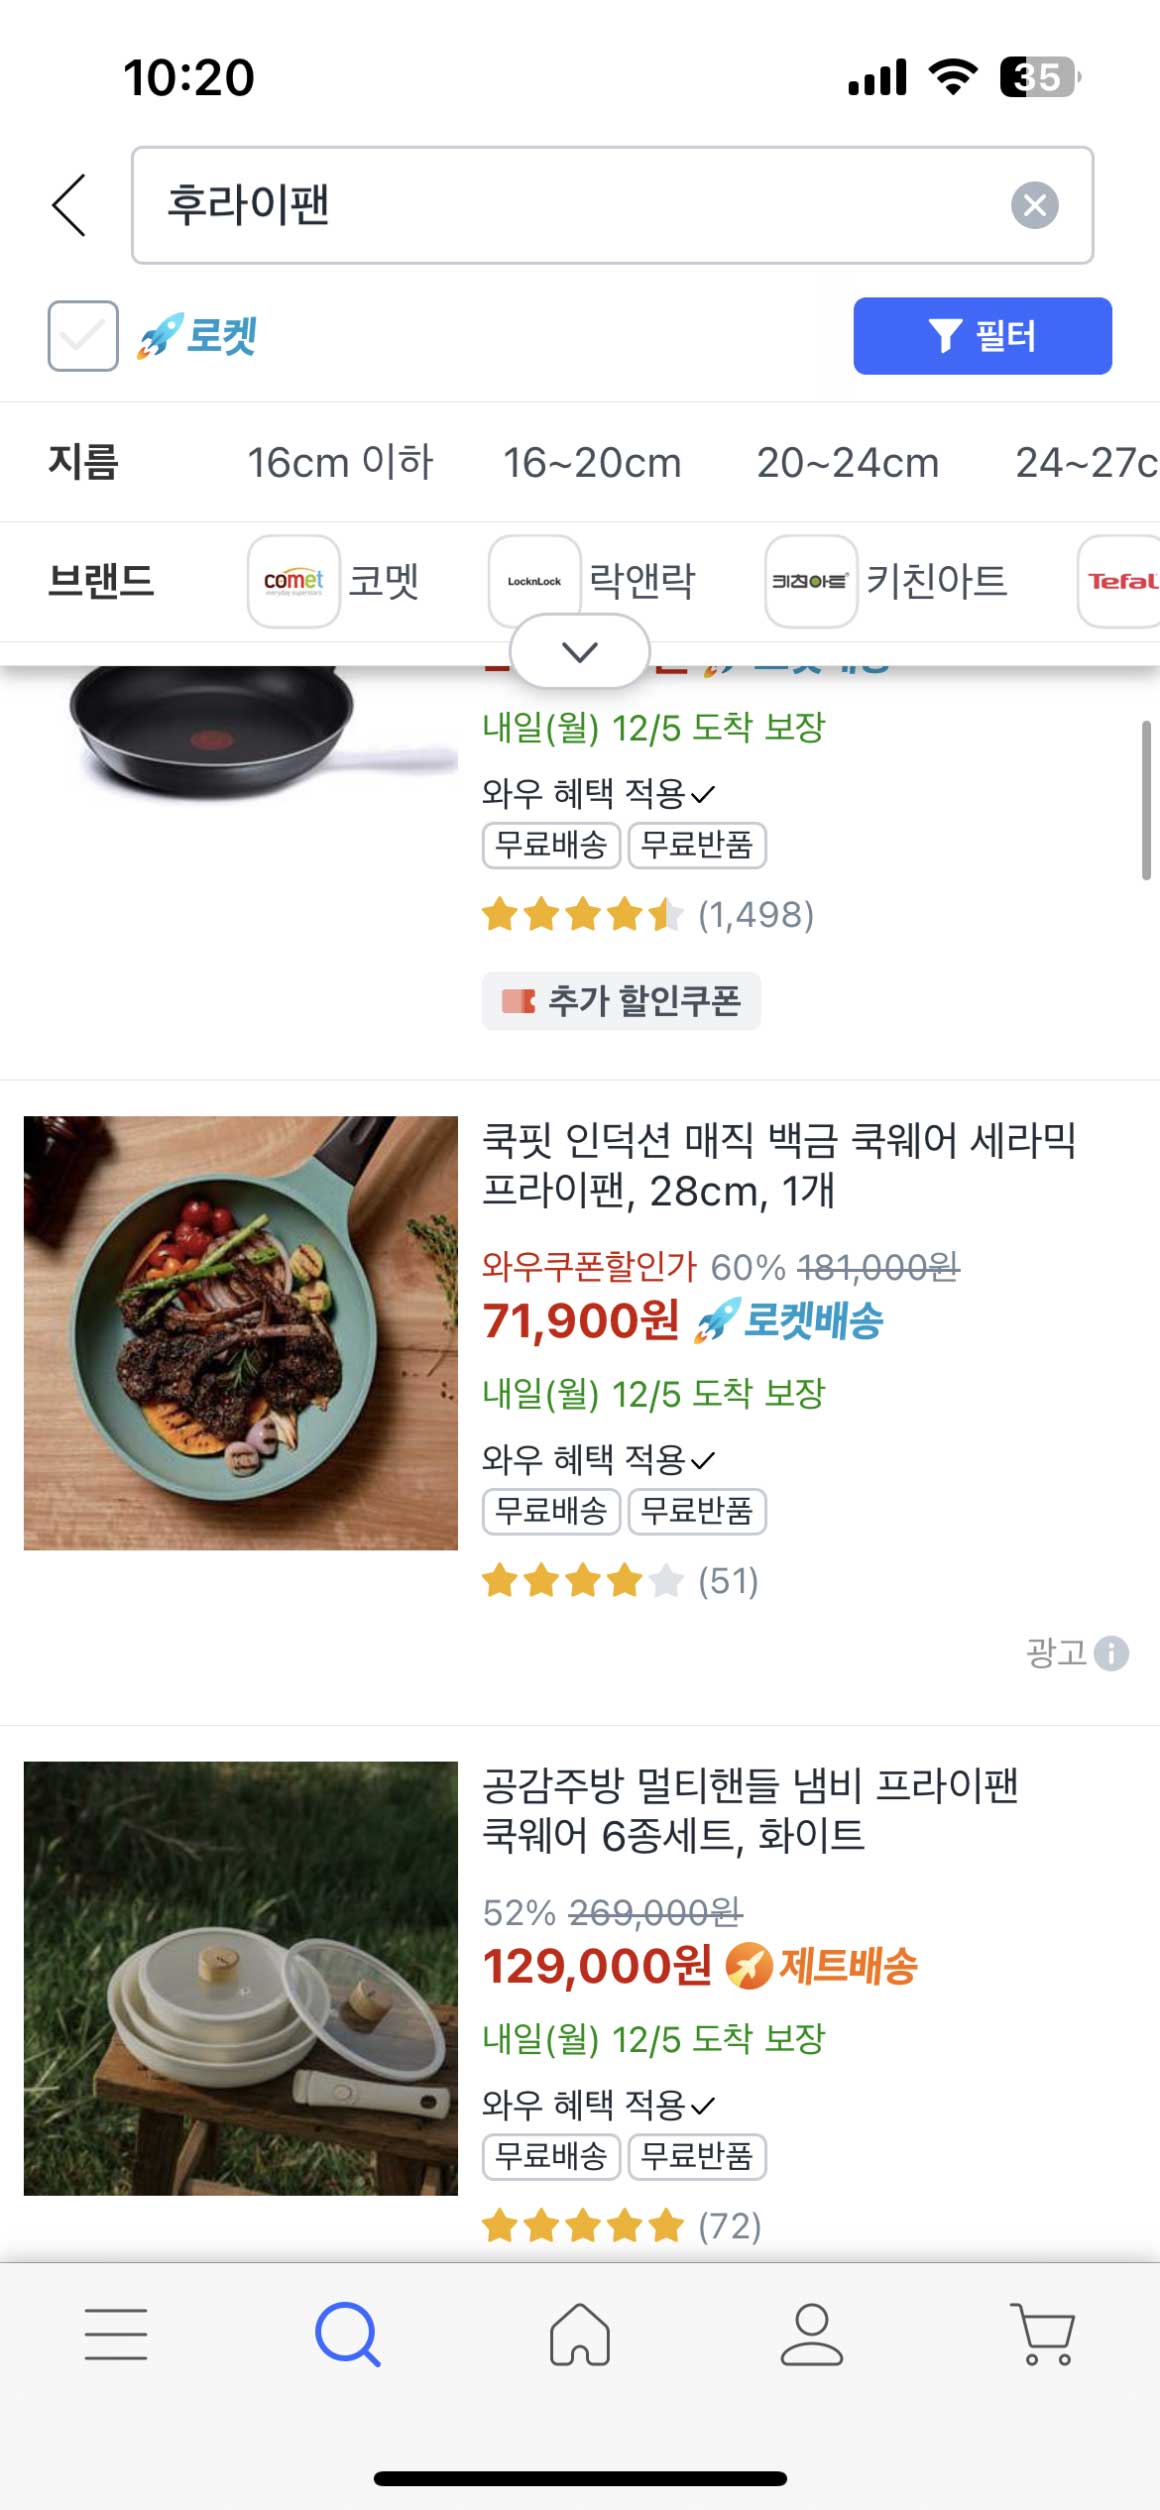1160x2510 pixels.
Task: Go to home via house icon
Action: [x=580, y=2334]
